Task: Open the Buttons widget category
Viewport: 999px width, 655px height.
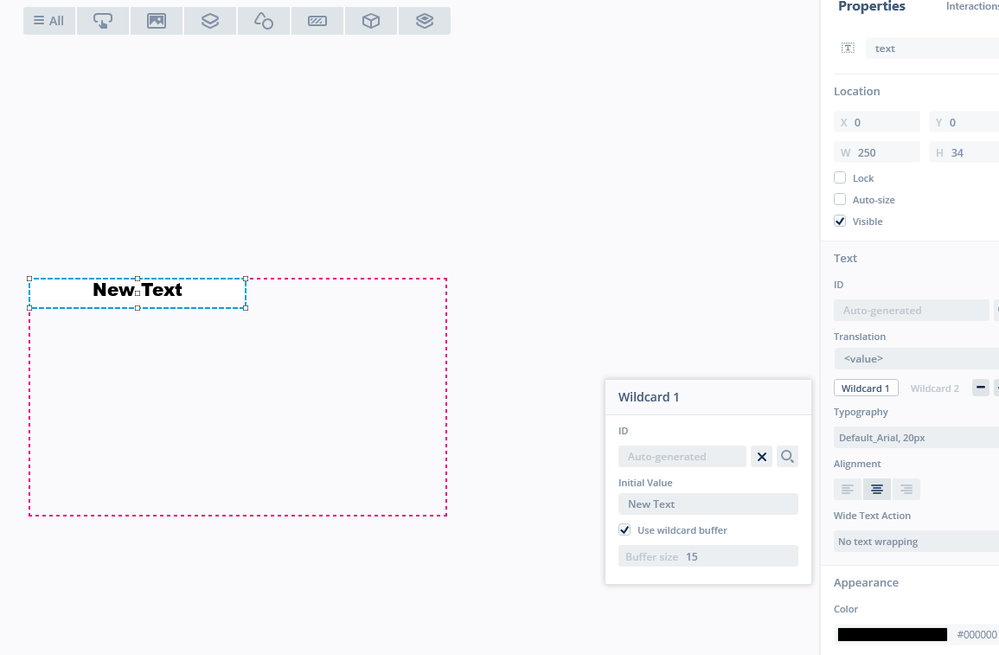Action: point(103,21)
